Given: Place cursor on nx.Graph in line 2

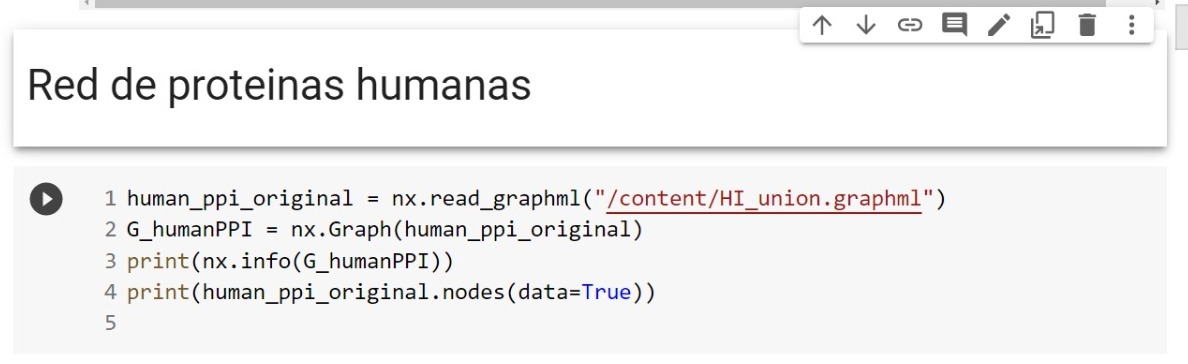Looking at the screenshot, I should pos(342,230).
